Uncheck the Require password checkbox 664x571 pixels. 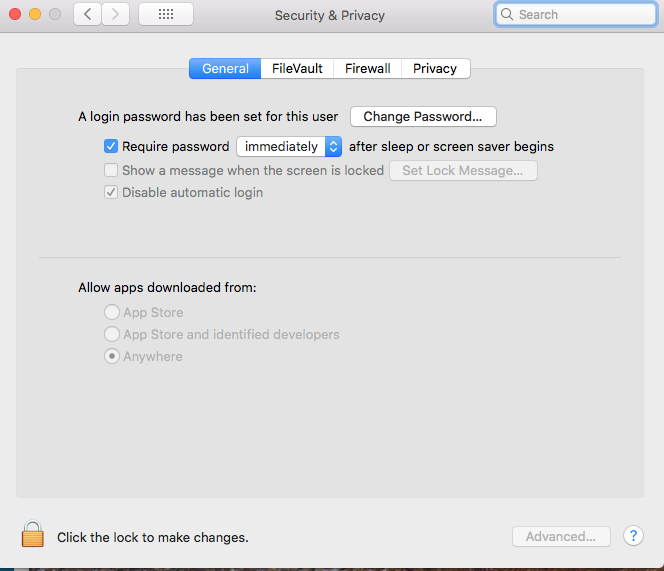tap(111, 147)
